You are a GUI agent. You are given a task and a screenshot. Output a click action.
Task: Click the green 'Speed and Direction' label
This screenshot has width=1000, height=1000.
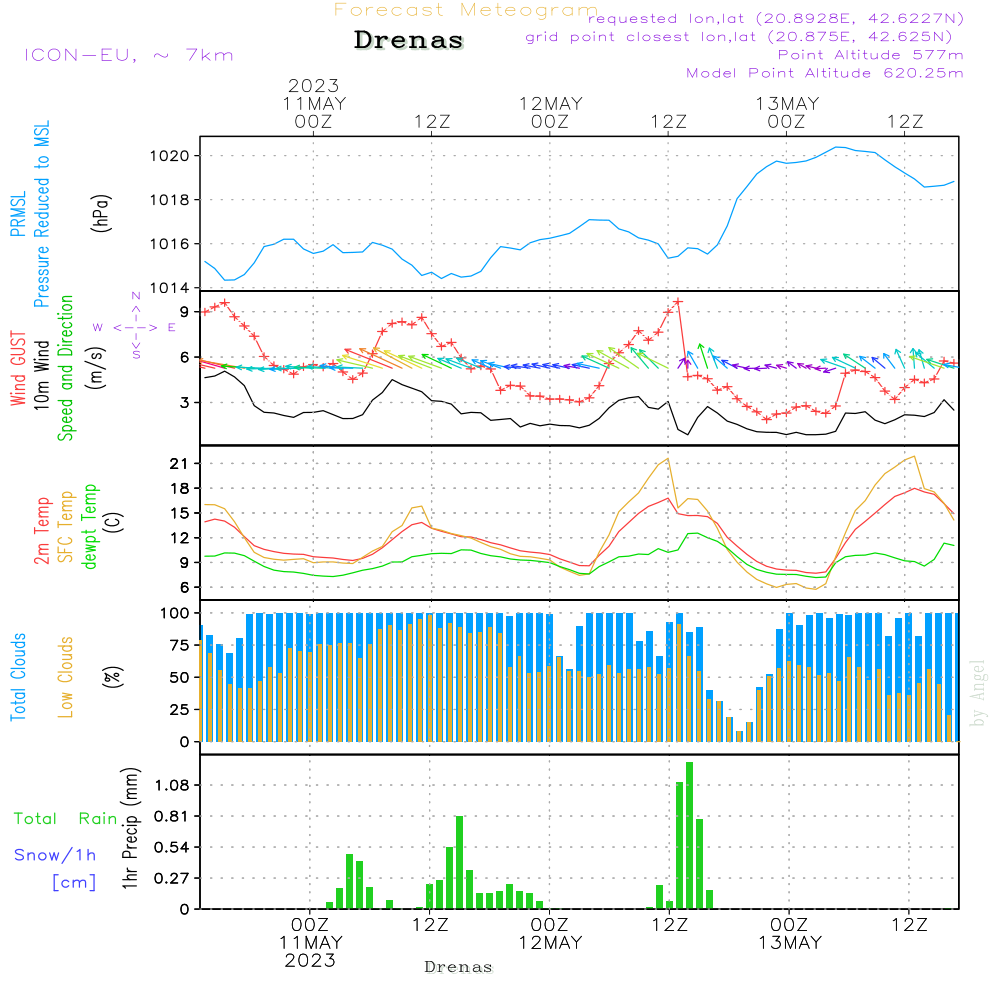click(x=66, y=368)
